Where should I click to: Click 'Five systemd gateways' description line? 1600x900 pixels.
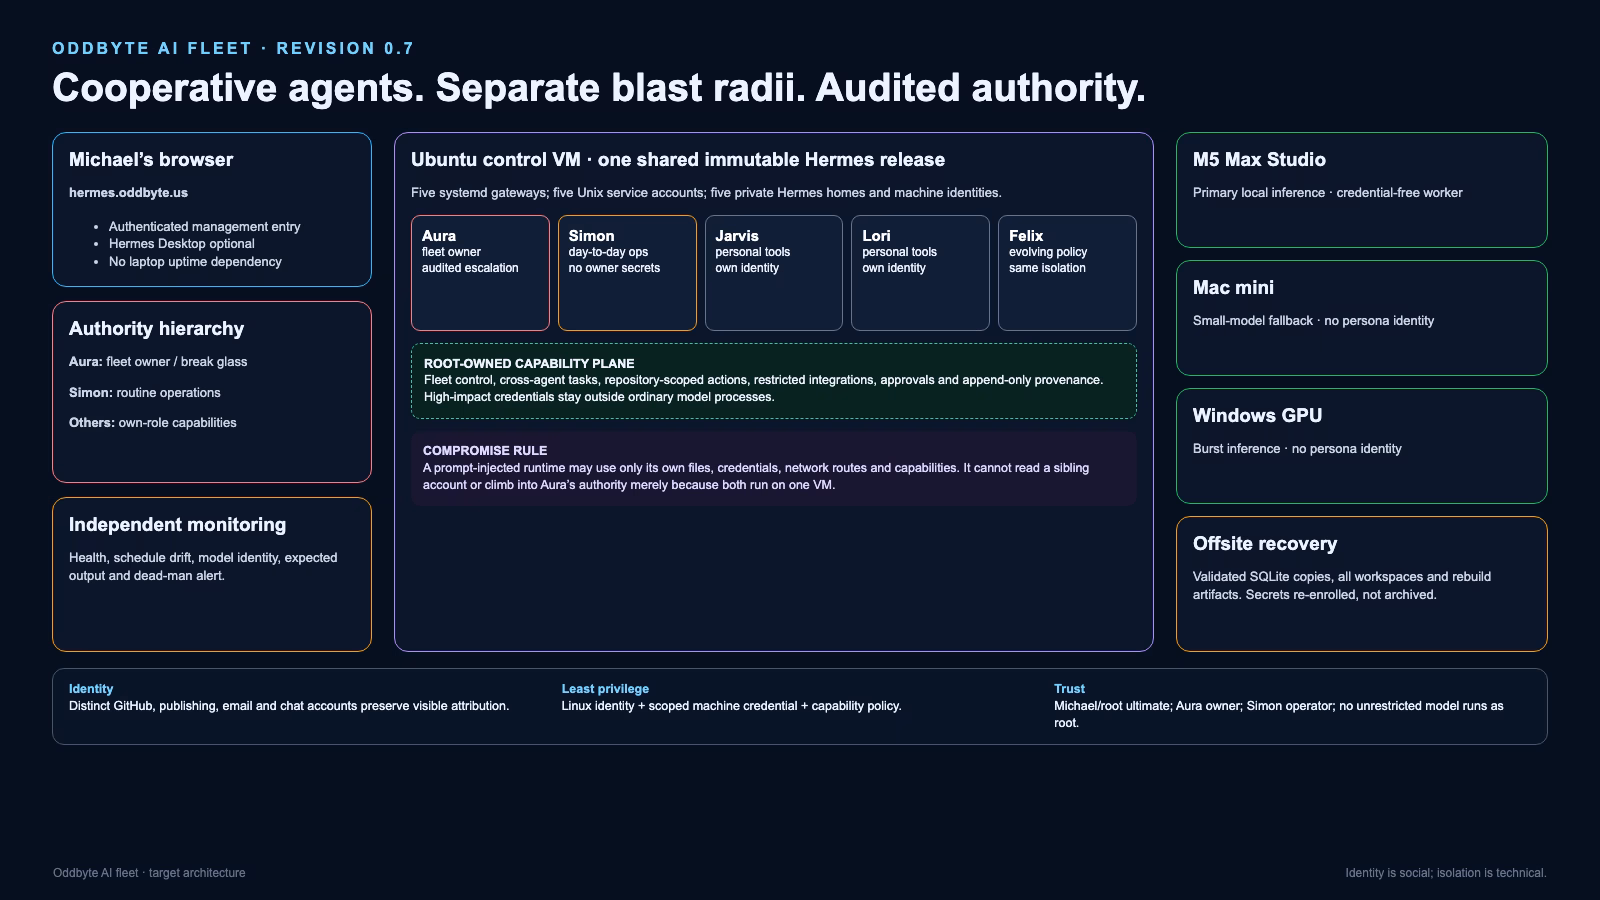(x=706, y=192)
